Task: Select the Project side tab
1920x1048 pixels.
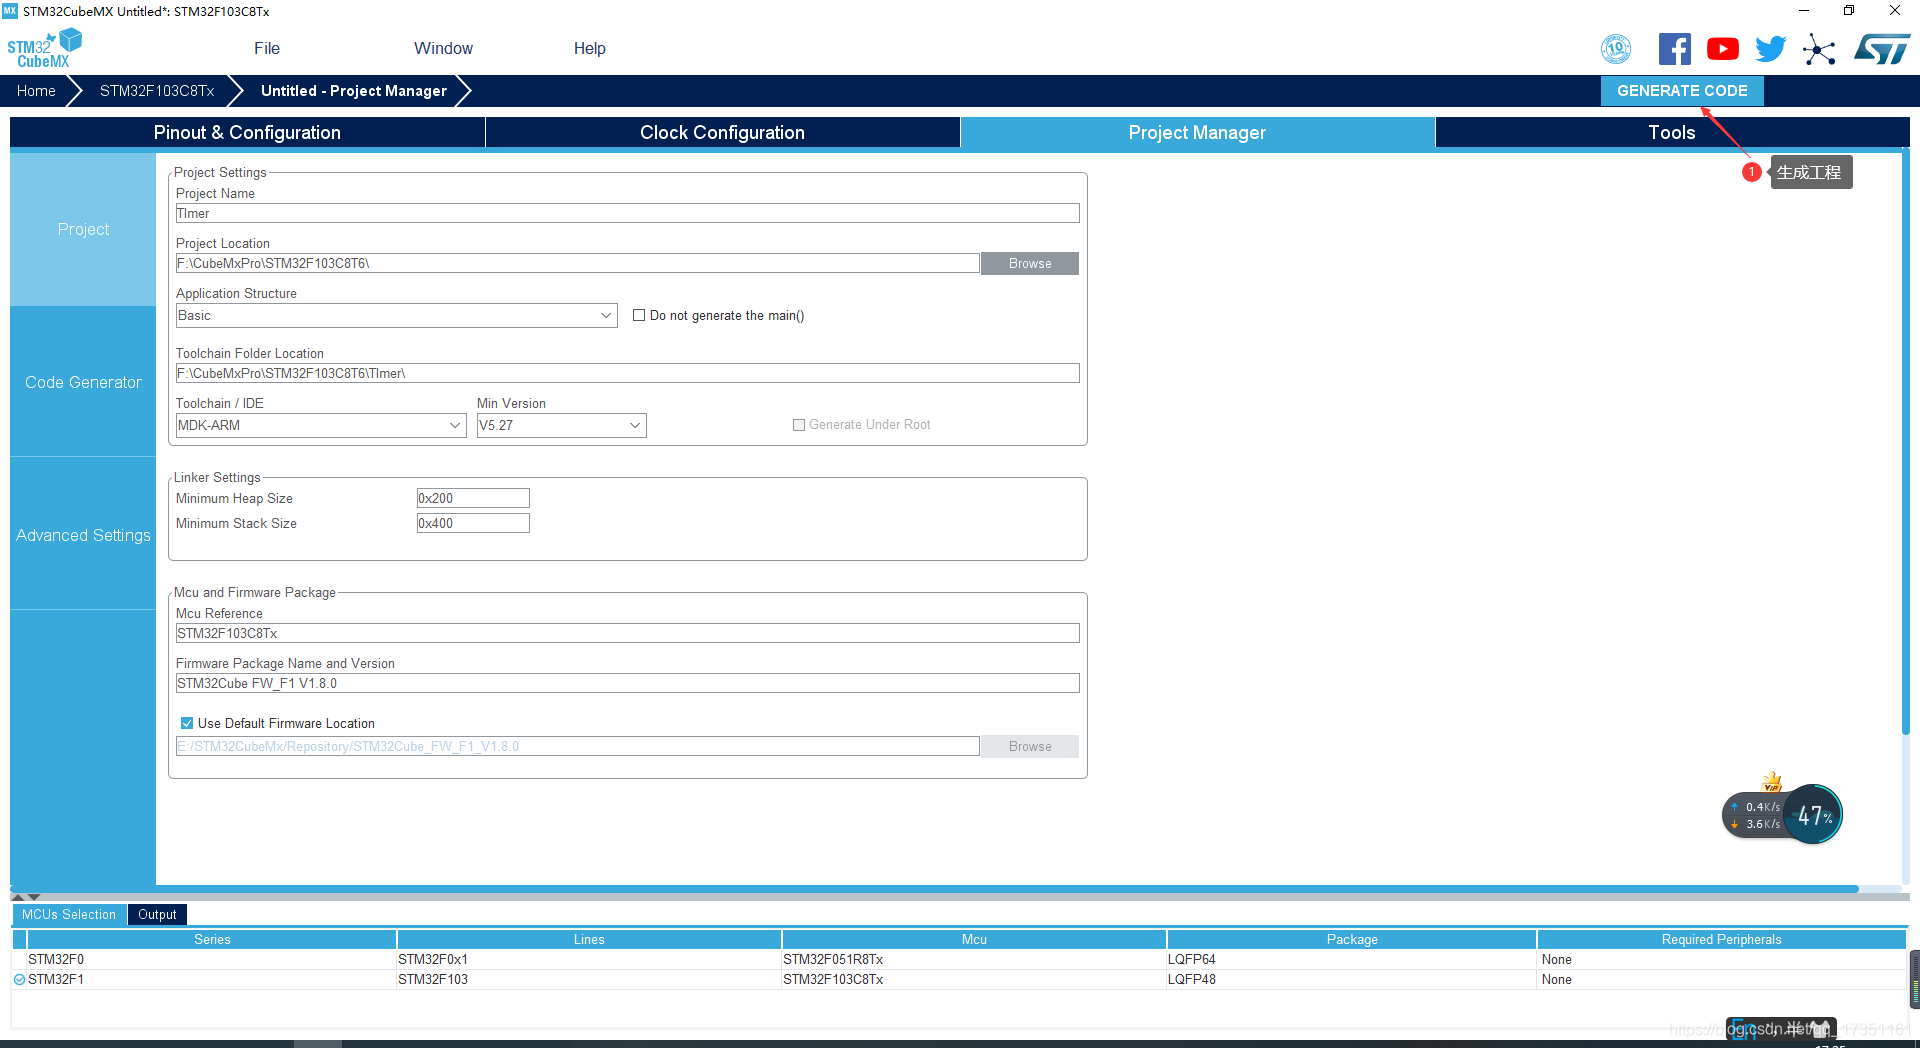Action: (83, 229)
